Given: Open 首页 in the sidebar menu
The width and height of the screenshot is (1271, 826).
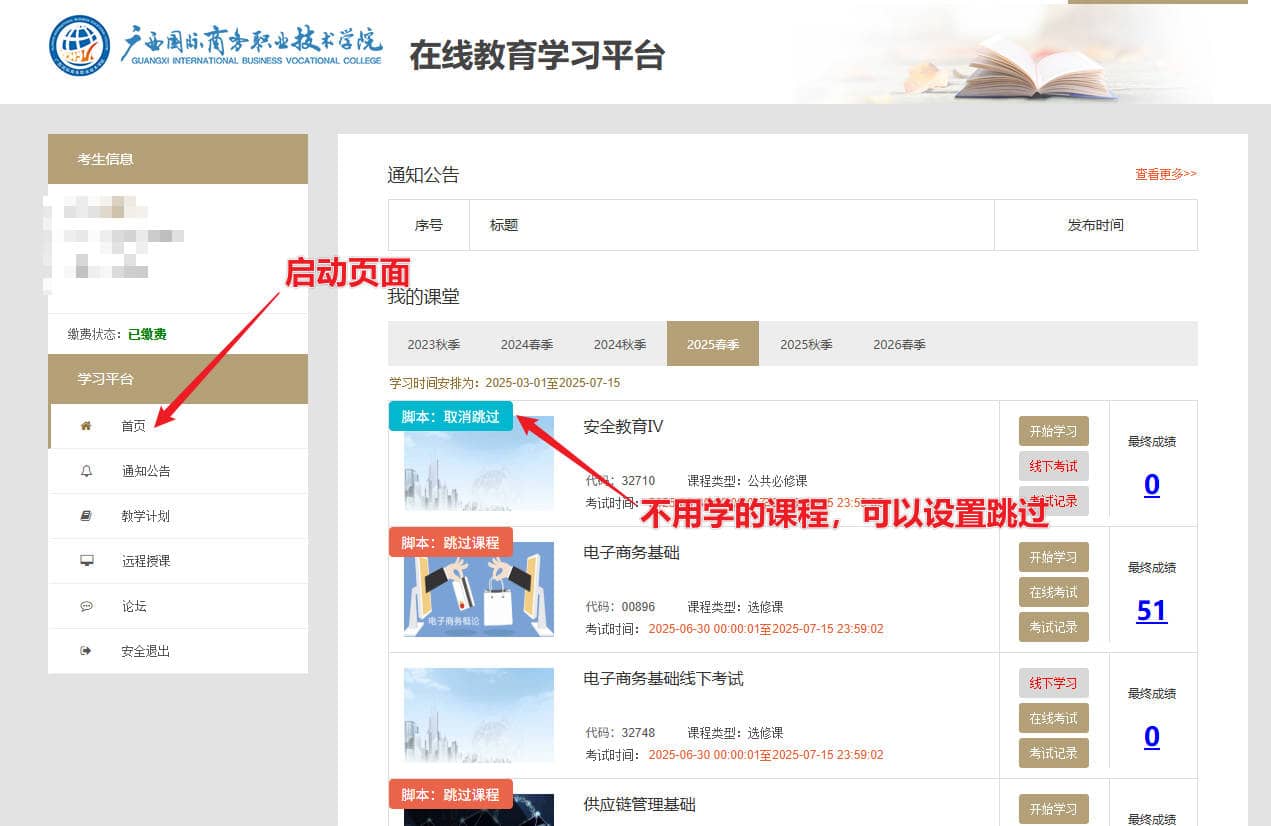Looking at the screenshot, I should [x=178, y=426].
